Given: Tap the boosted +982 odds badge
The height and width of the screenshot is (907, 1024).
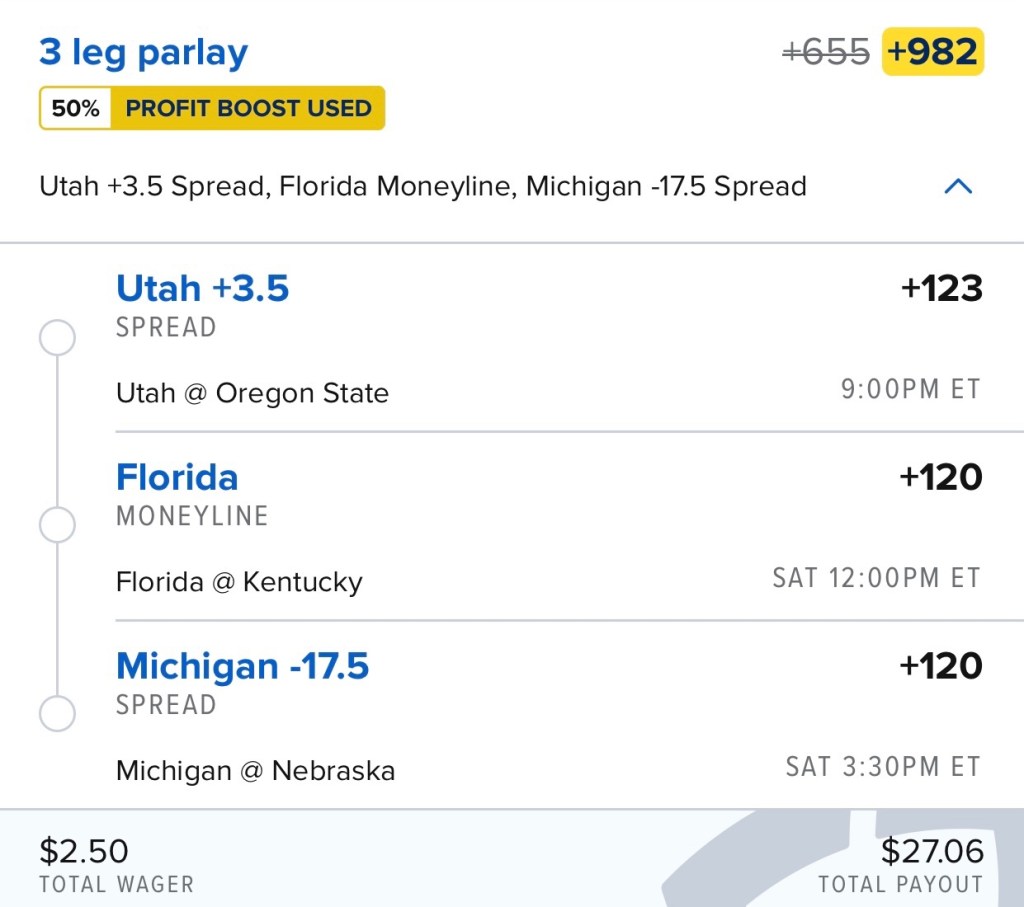Looking at the screenshot, I should (x=933, y=52).
